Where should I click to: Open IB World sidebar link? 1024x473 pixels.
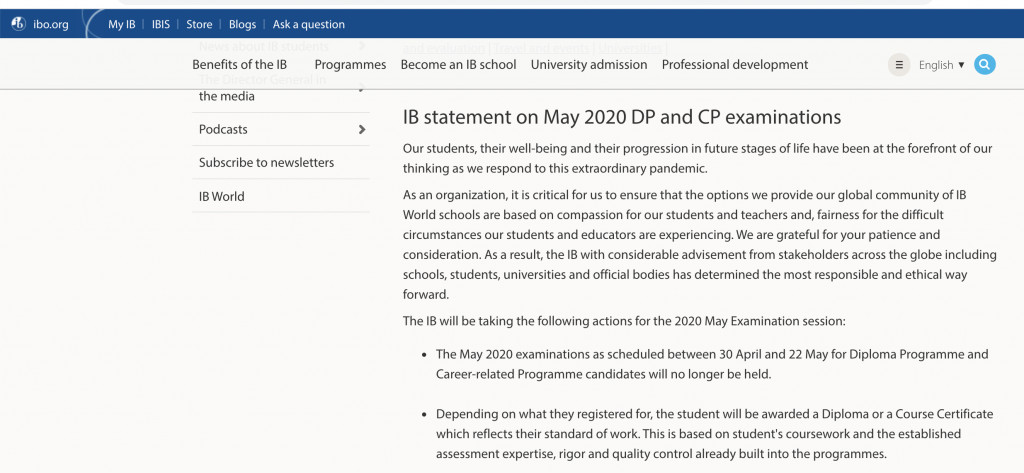pyautogui.click(x=221, y=197)
